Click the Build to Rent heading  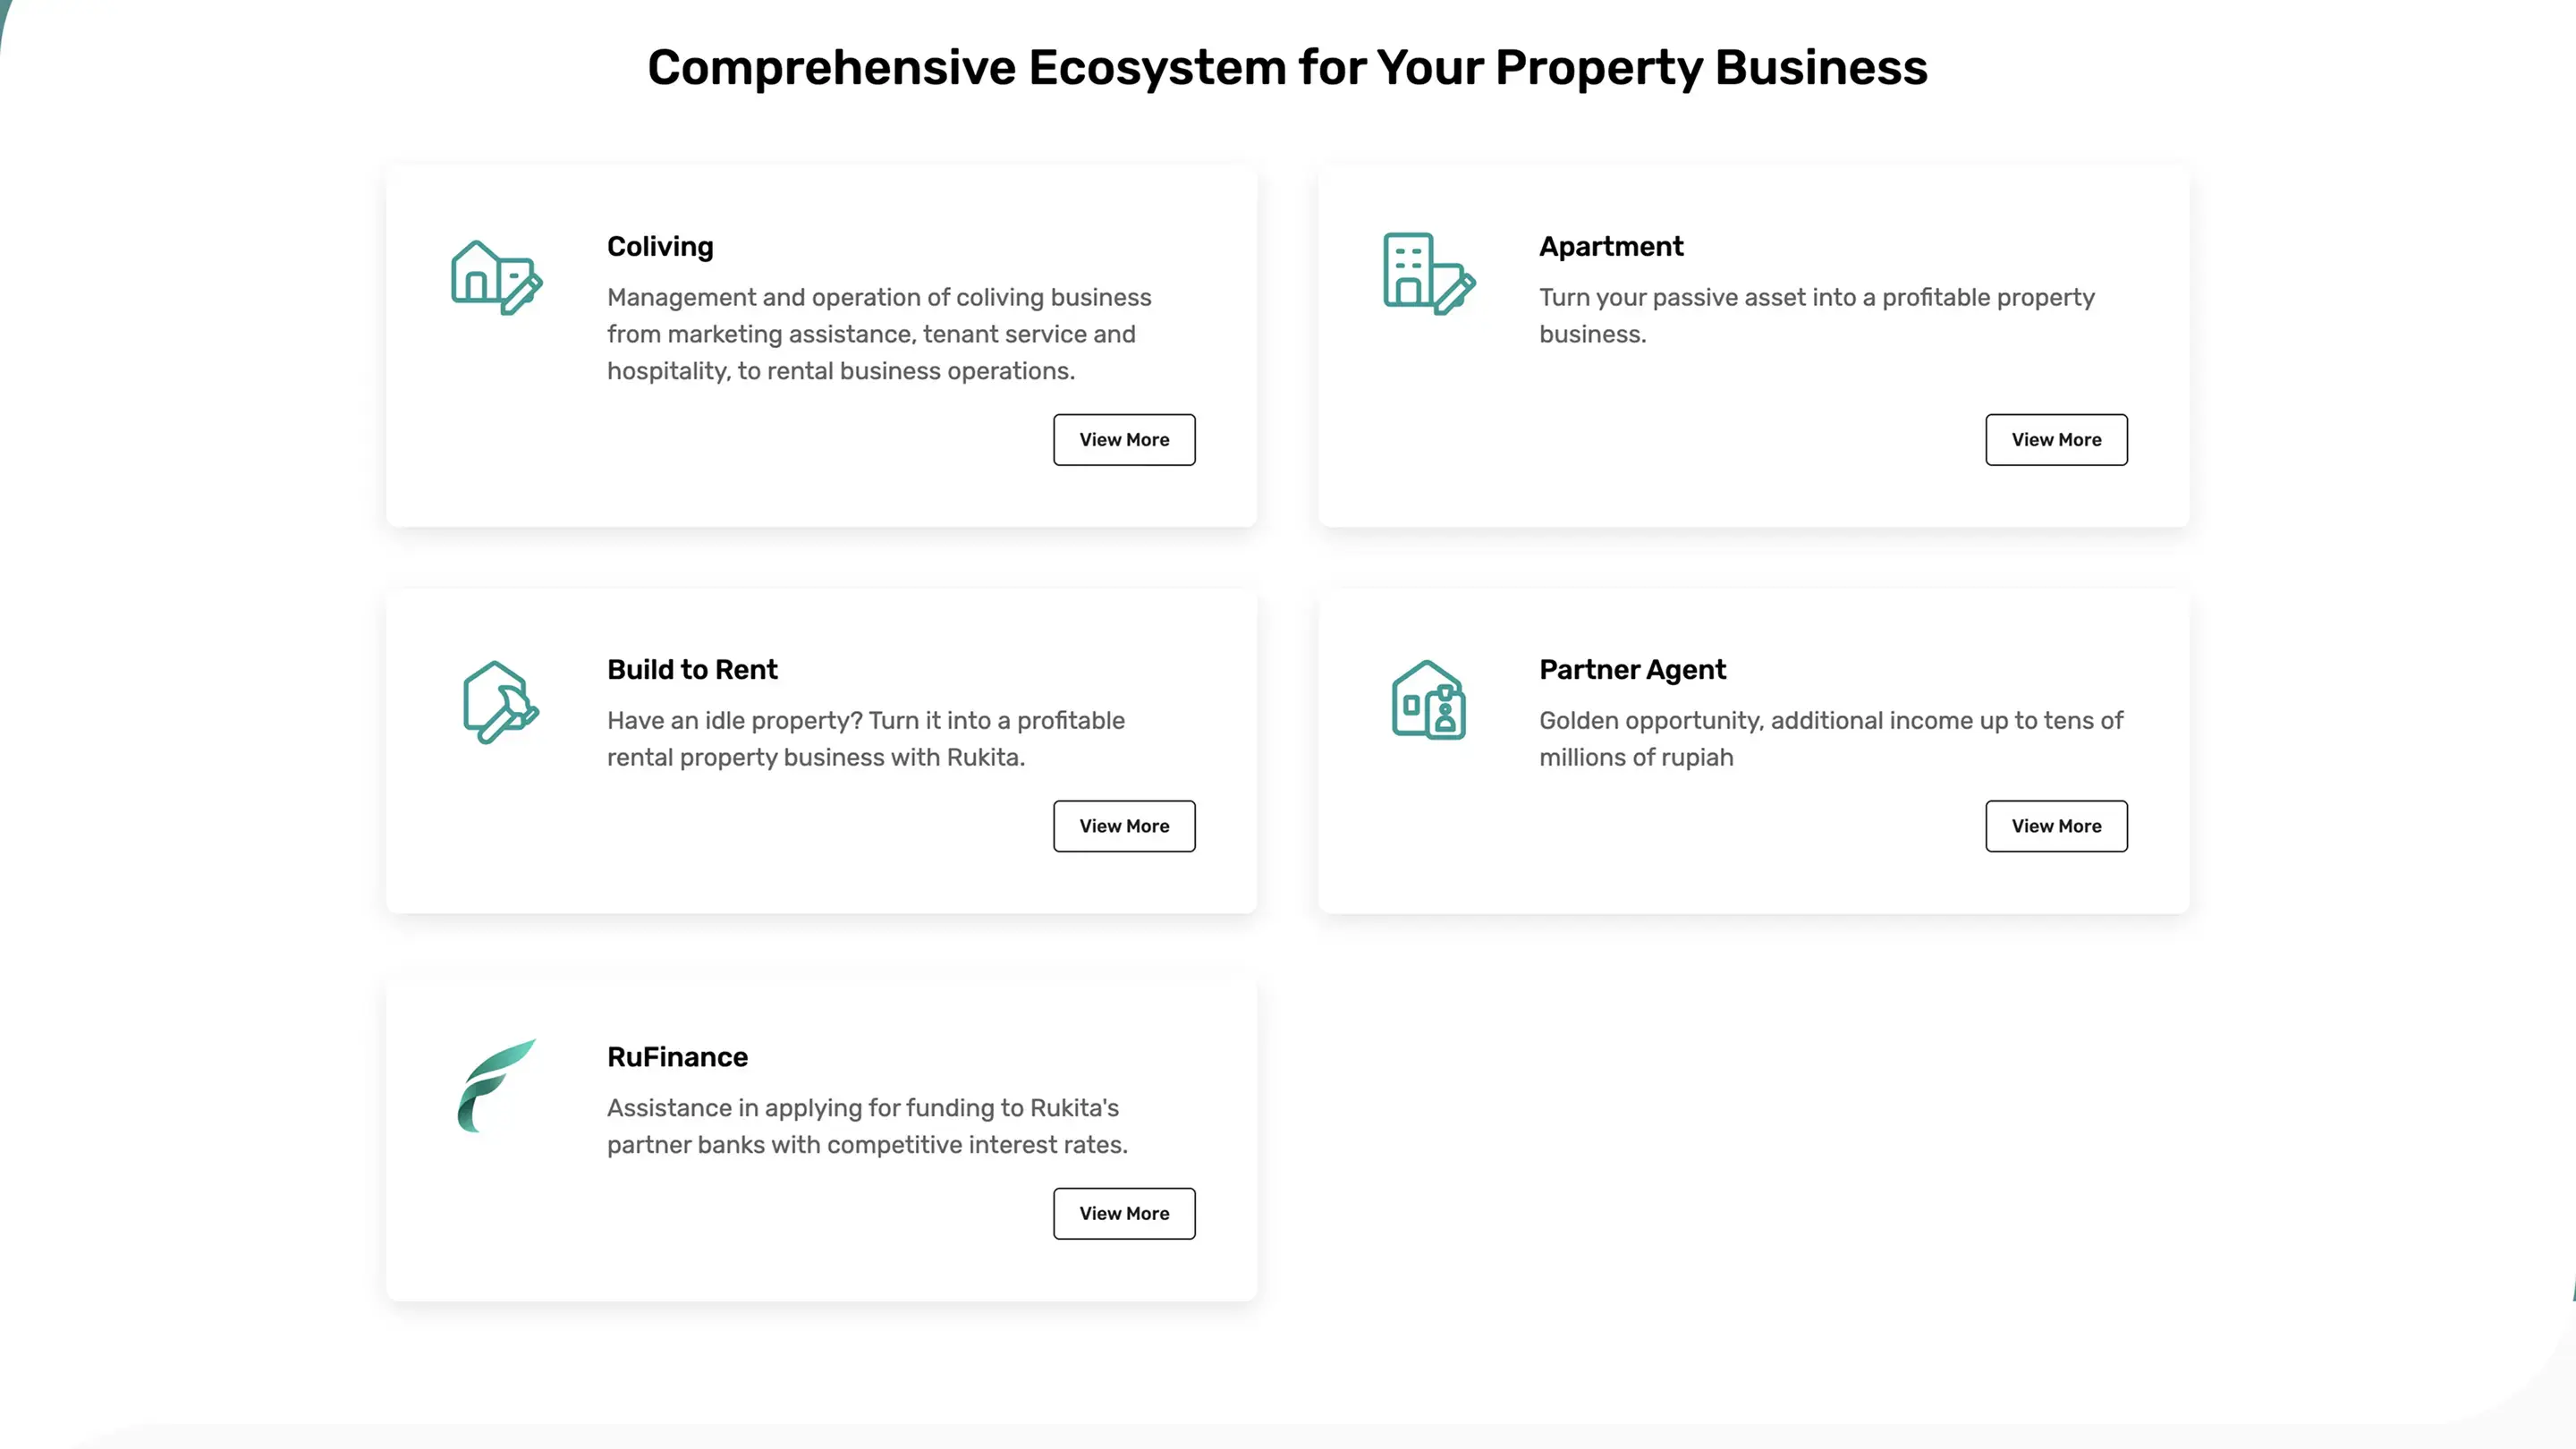(692, 669)
